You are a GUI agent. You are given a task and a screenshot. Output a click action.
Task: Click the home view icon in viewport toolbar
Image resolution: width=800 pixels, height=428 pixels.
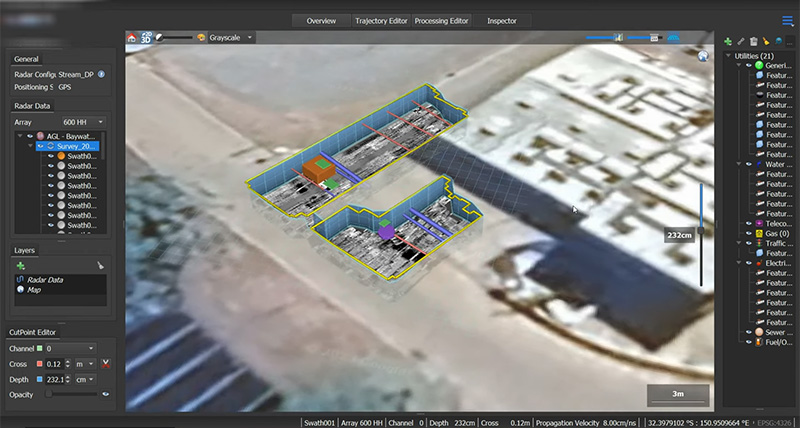[x=132, y=37]
